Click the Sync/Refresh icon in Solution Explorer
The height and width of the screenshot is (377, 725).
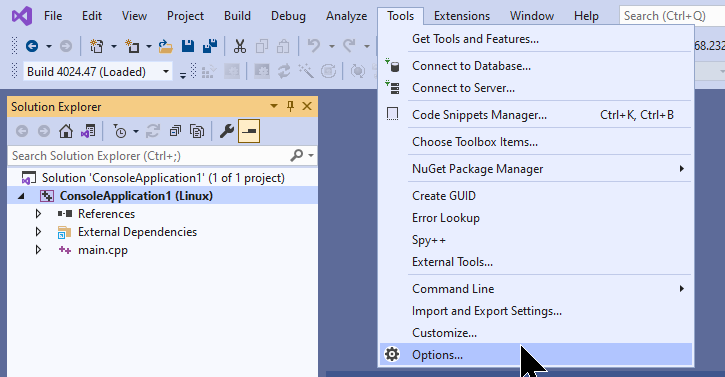(x=153, y=131)
